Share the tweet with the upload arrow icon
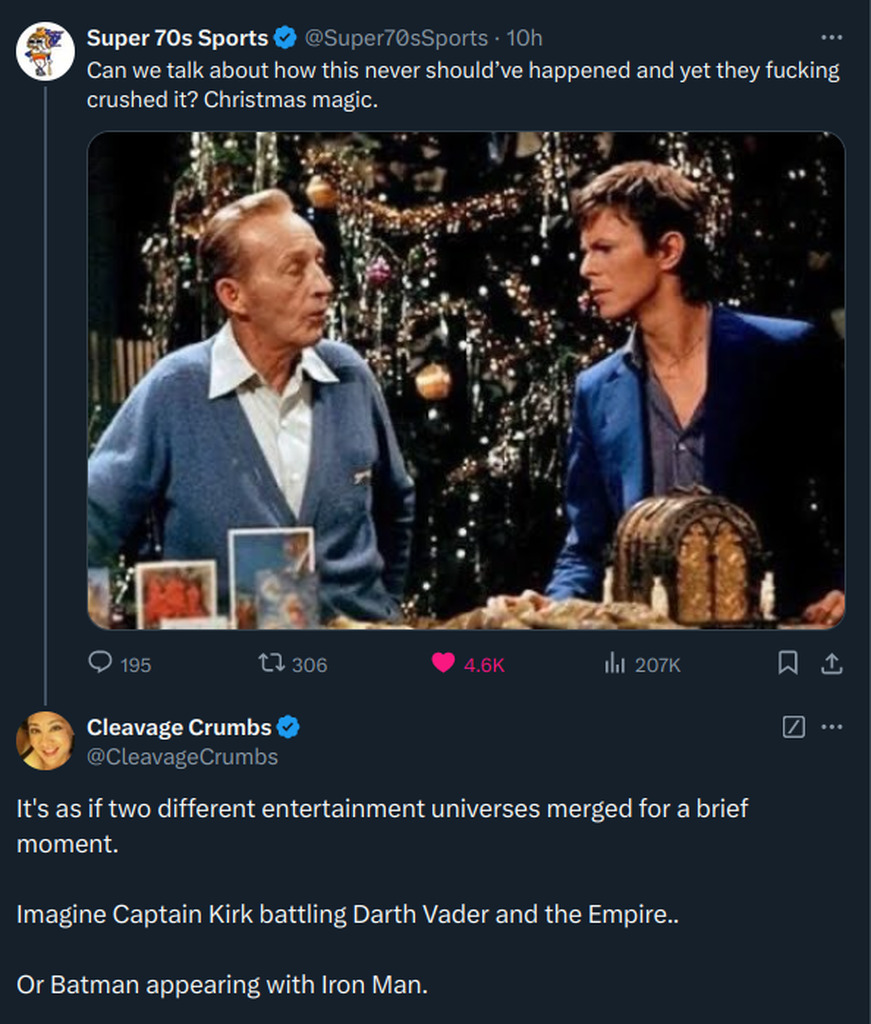This screenshot has width=871, height=1024. pyautogui.click(x=831, y=663)
